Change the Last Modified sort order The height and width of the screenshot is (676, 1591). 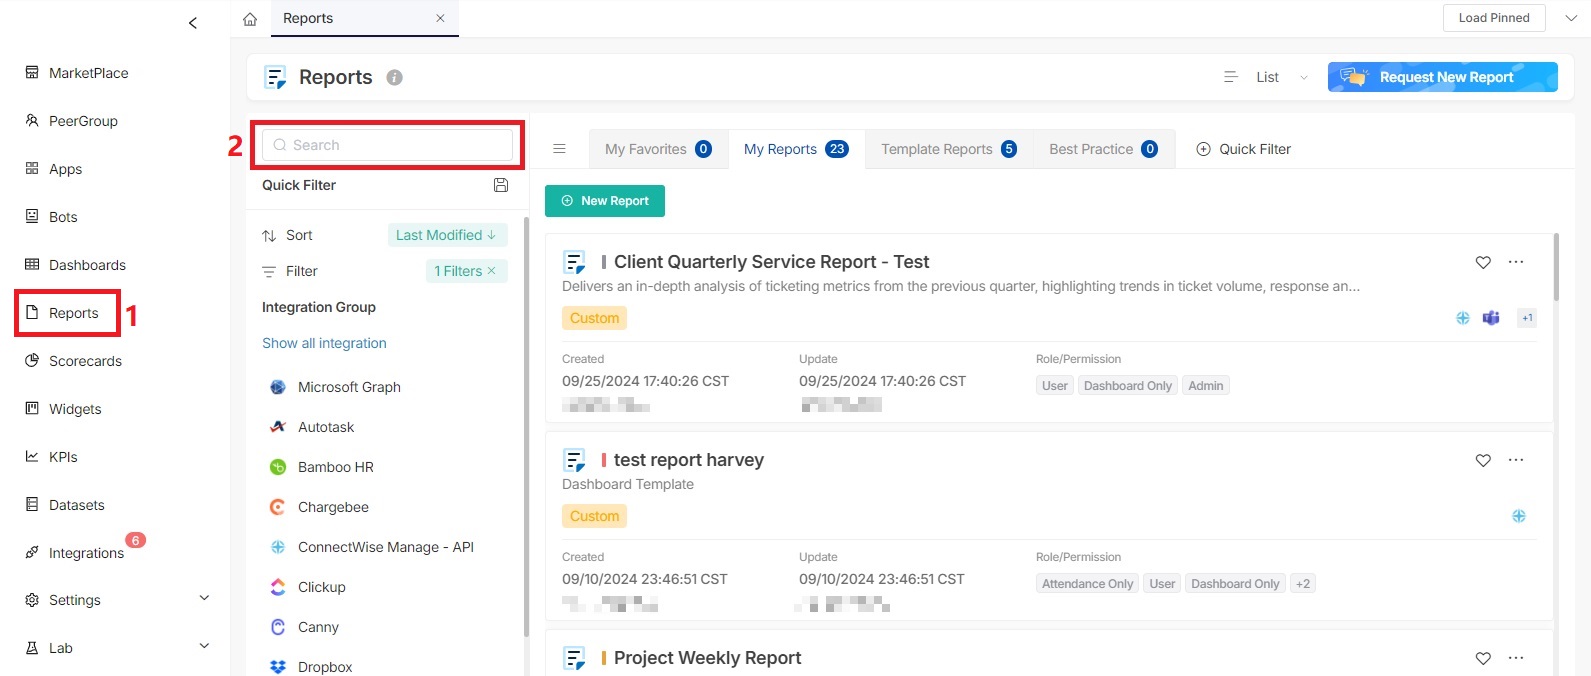pyautogui.click(x=446, y=235)
